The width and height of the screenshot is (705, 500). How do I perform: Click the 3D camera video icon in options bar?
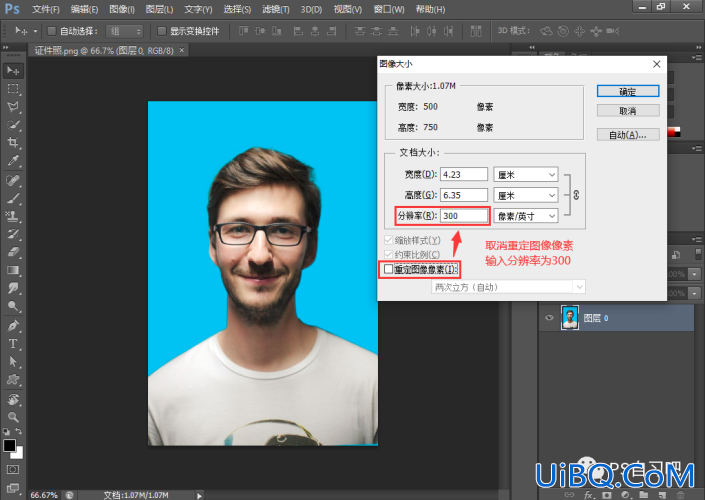[612, 31]
